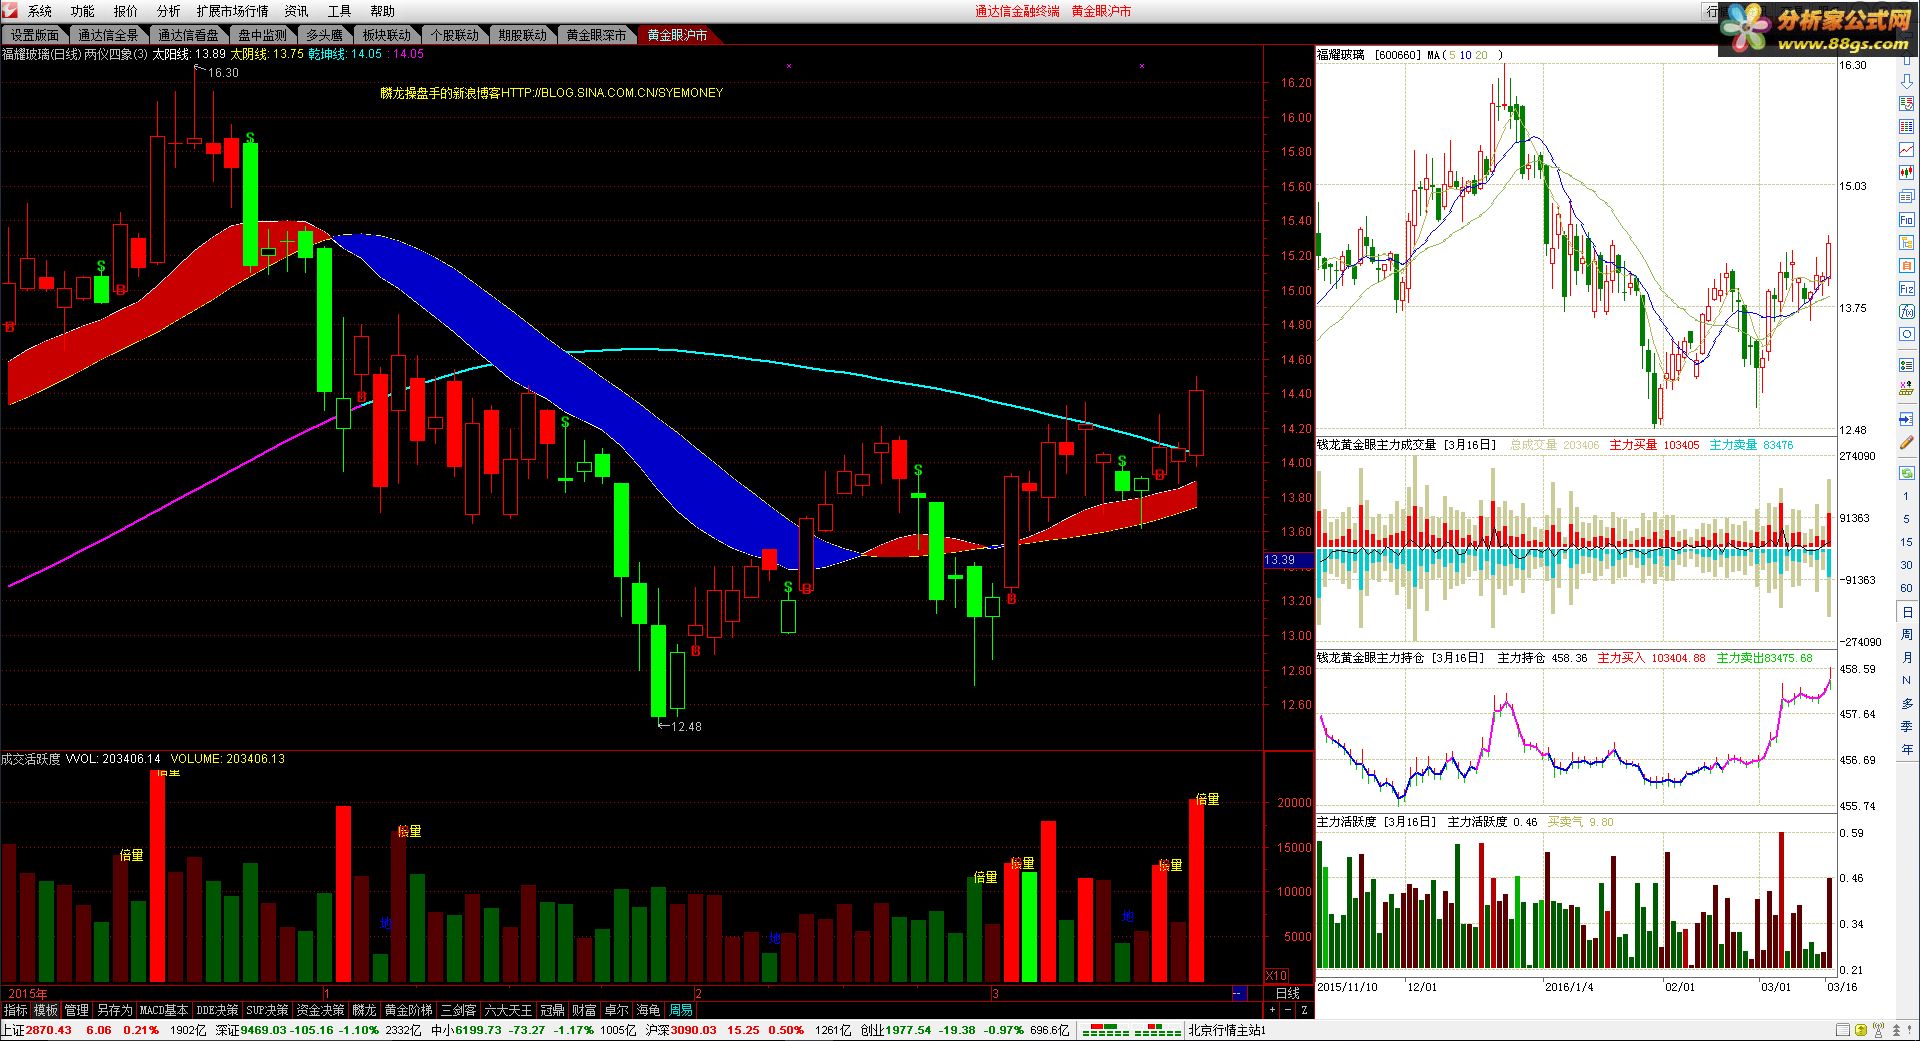Image resolution: width=1920 pixels, height=1041 pixels.
Task: Click the 模板 template tab
Action: 45,1010
